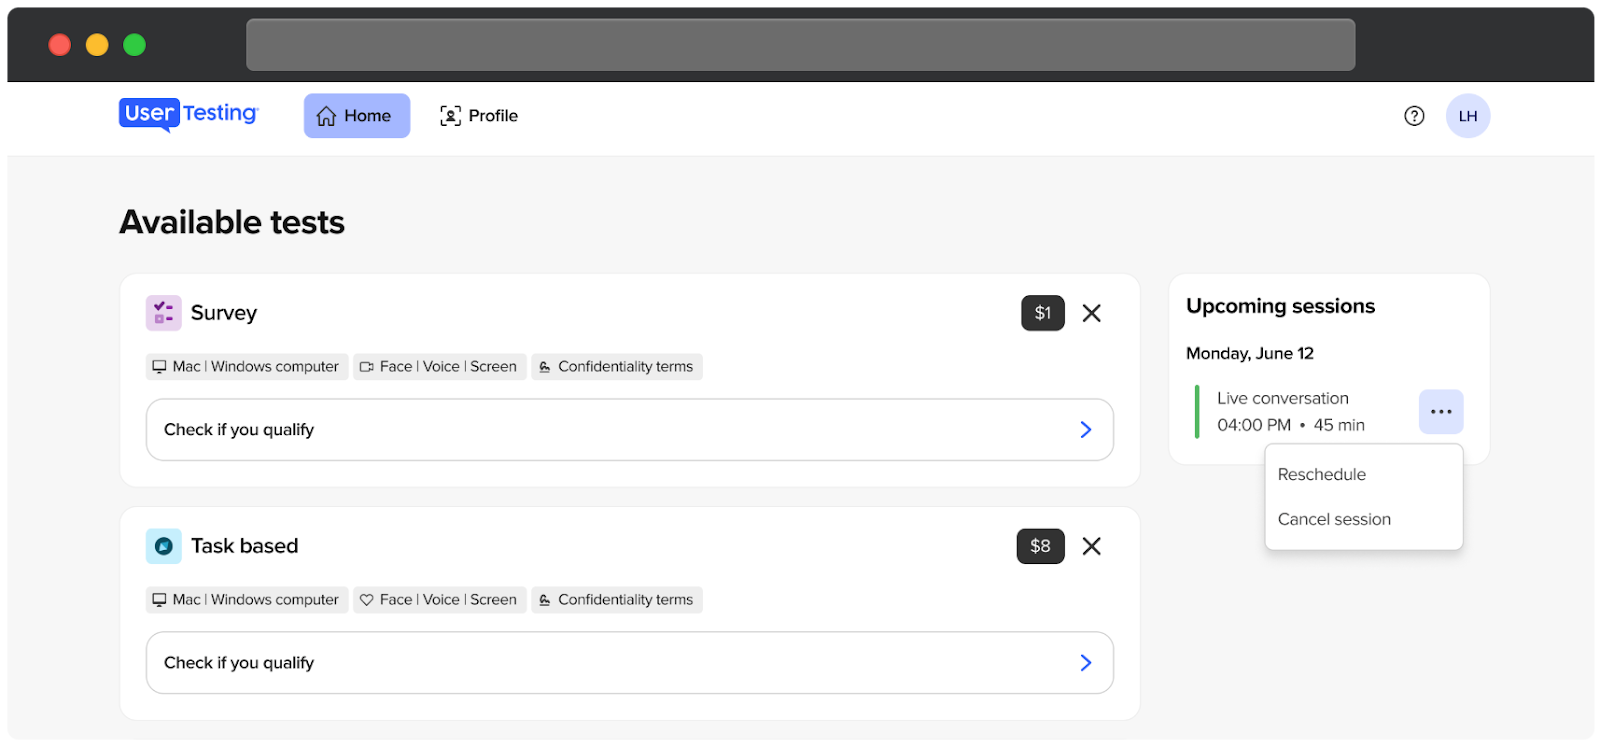The image size is (1600, 747).
Task: Click the UserTesting logo
Action: pyautogui.click(x=188, y=114)
